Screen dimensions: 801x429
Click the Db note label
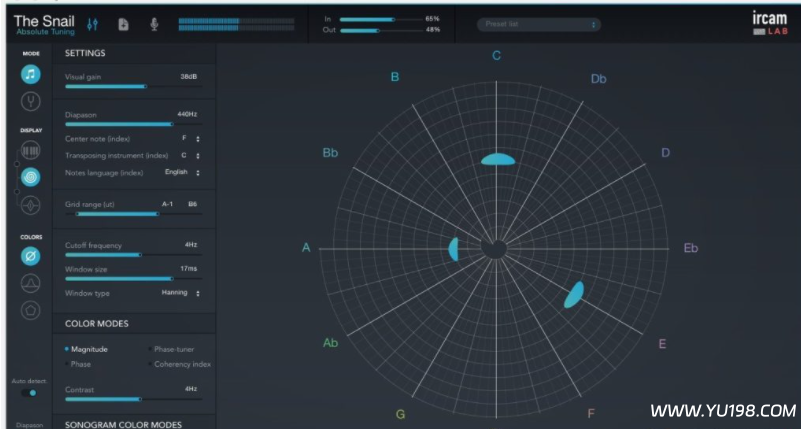pos(599,79)
